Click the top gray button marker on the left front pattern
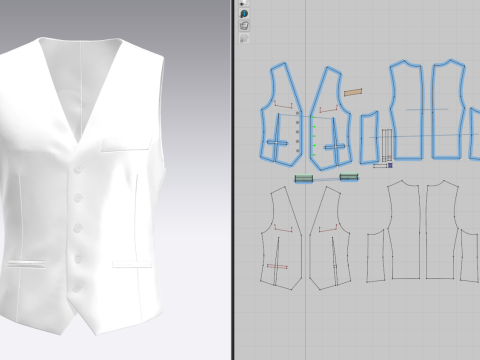Viewport: 480px width, 360px height. (298, 113)
